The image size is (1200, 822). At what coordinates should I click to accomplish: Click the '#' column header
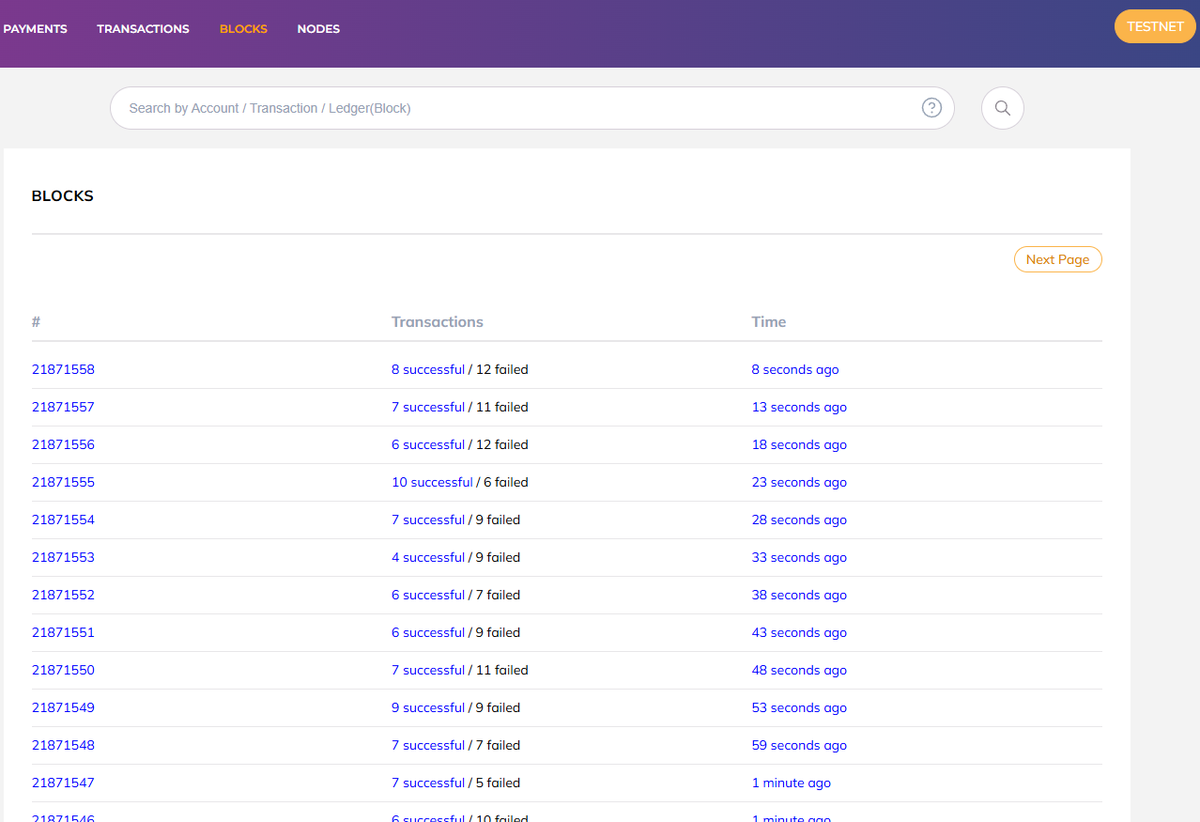[x=36, y=322]
